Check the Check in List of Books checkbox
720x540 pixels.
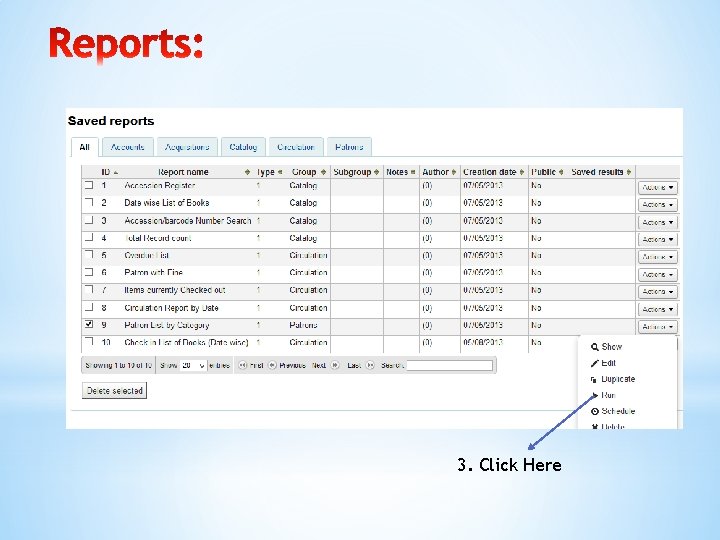[x=89, y=341]
